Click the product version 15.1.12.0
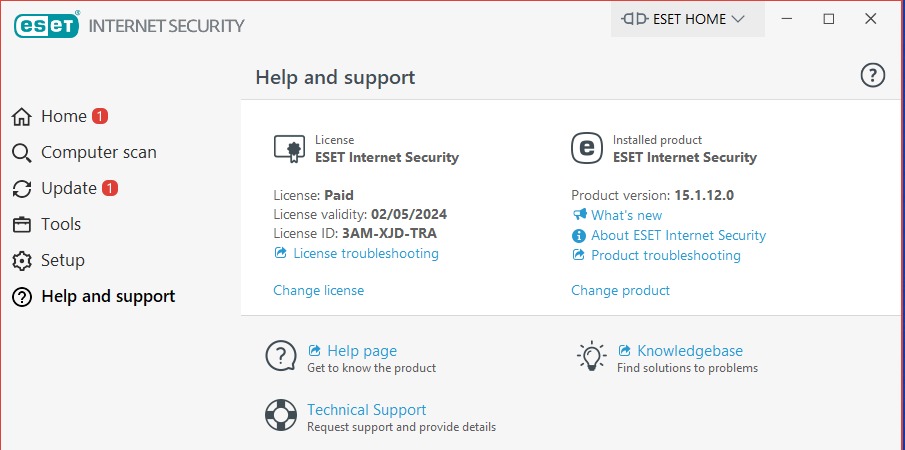 [x=704, y=195]
